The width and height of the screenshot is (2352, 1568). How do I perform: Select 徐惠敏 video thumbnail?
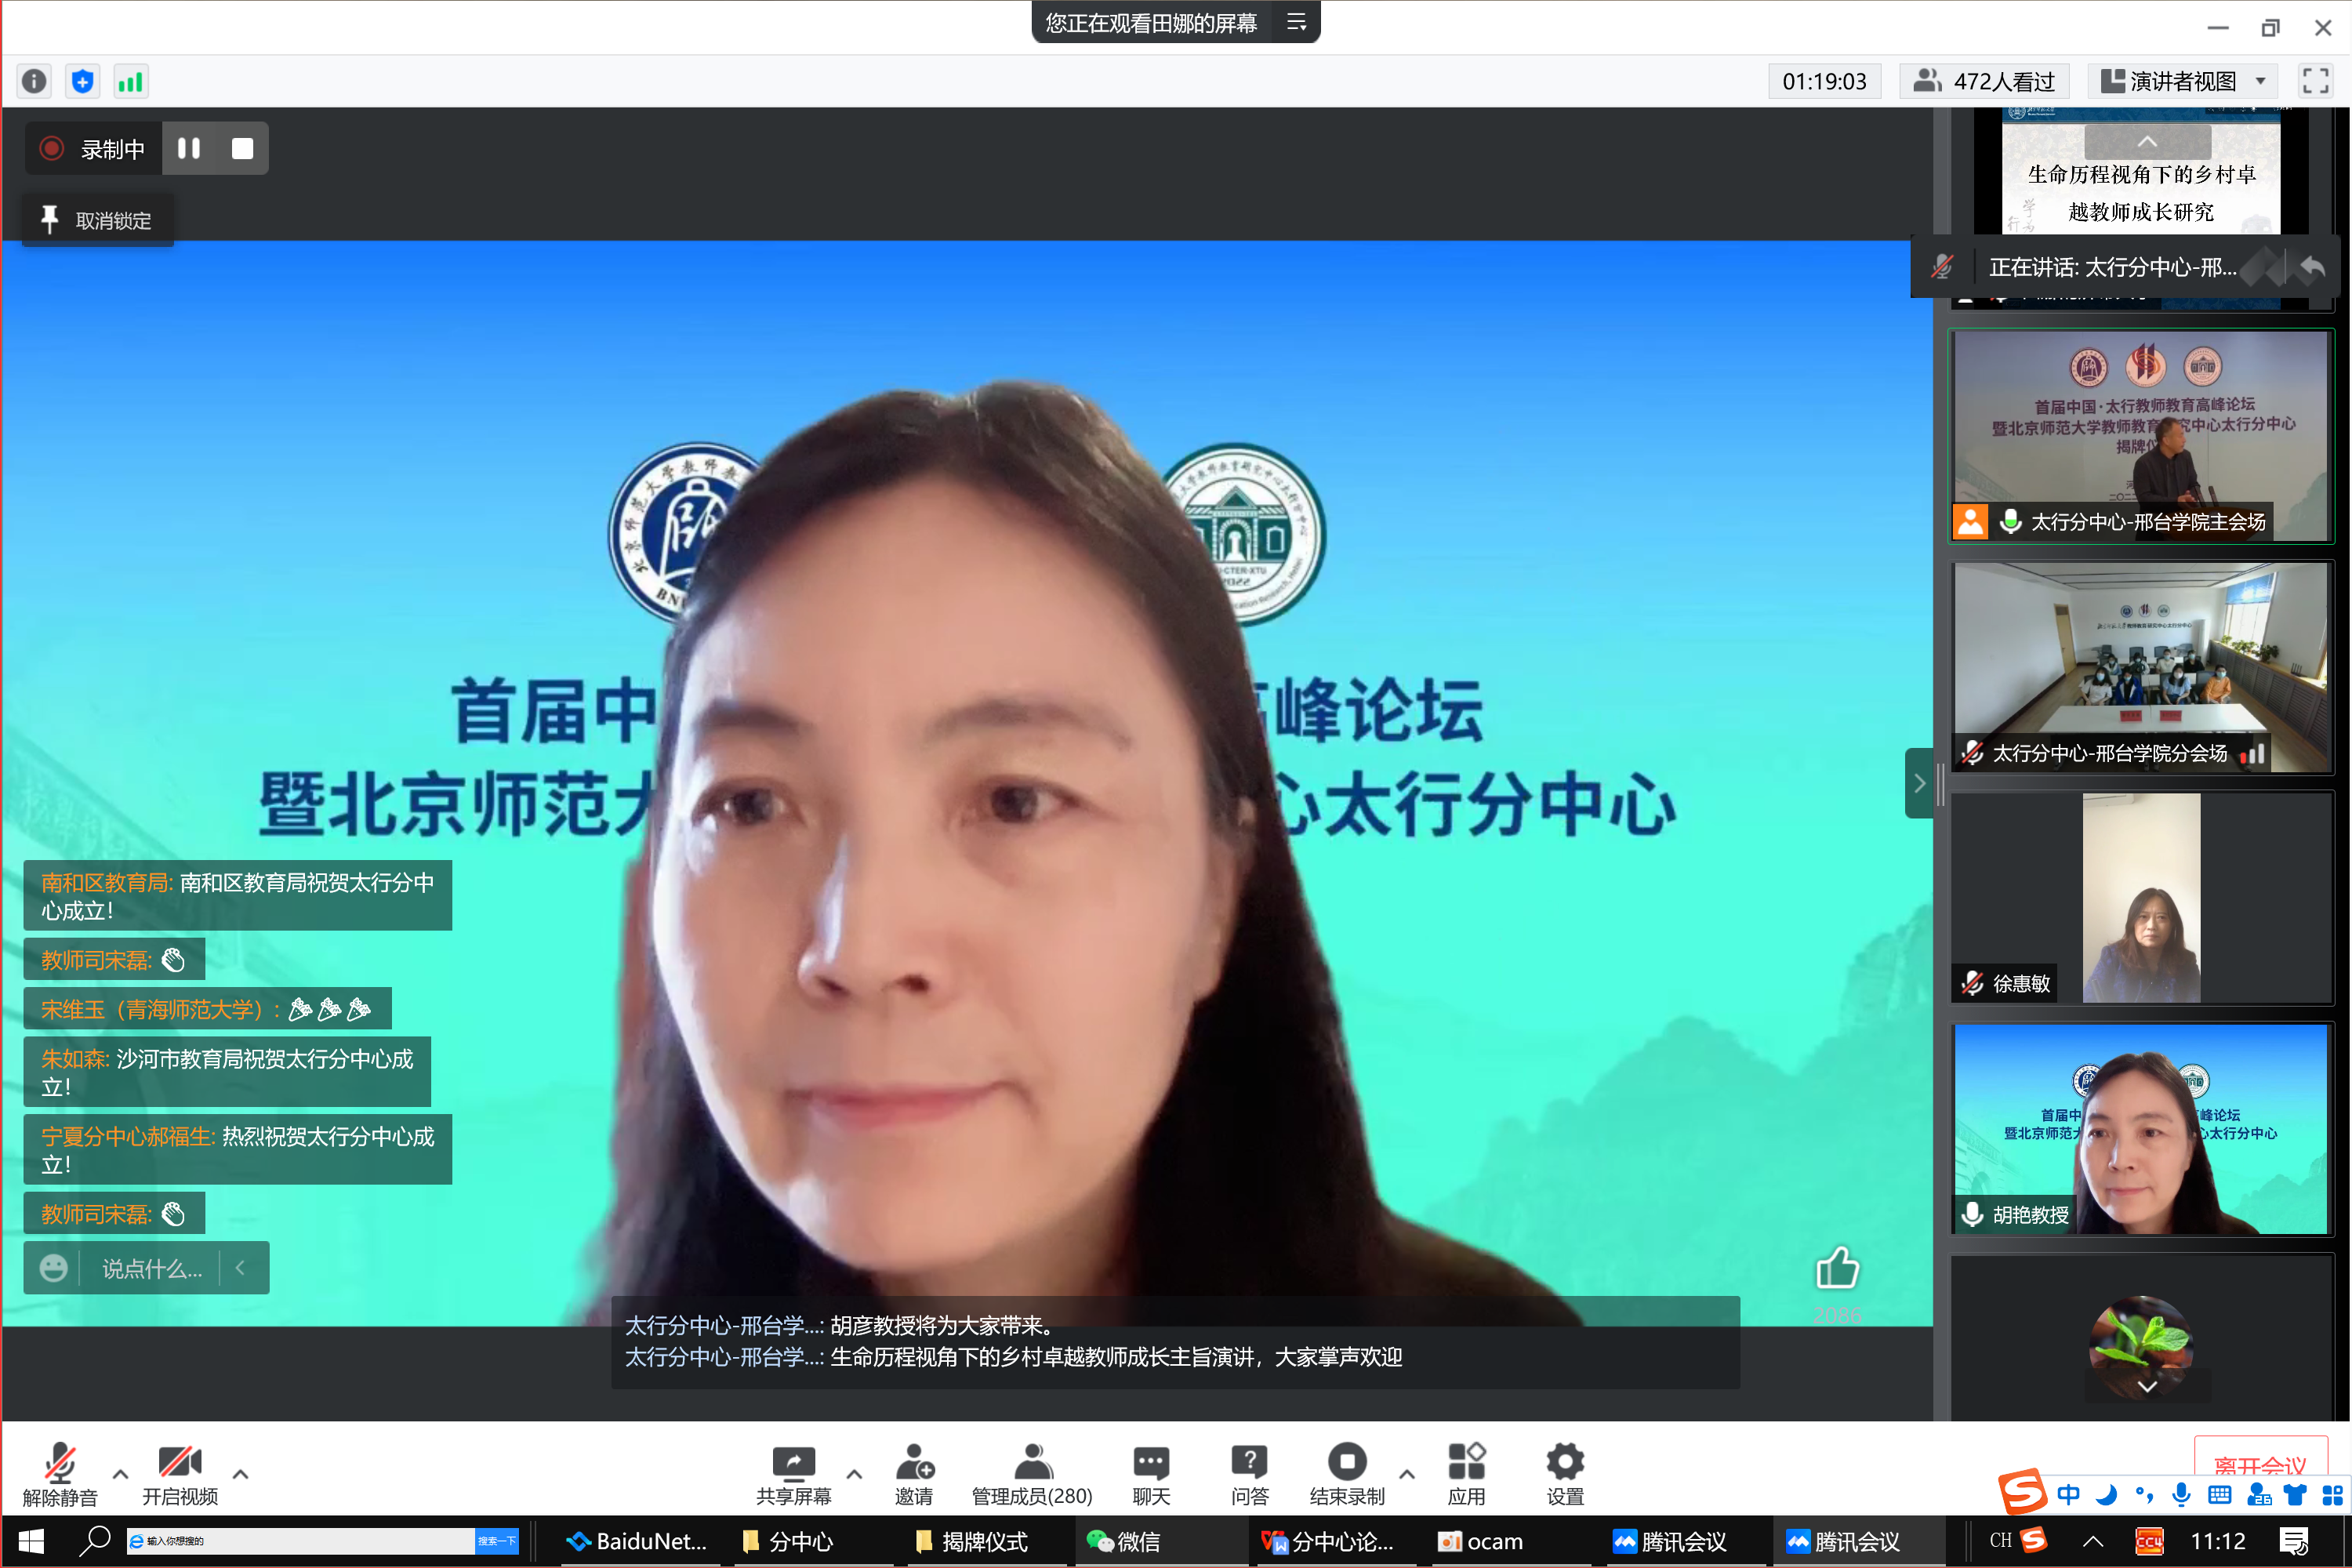click(2141, 898)
